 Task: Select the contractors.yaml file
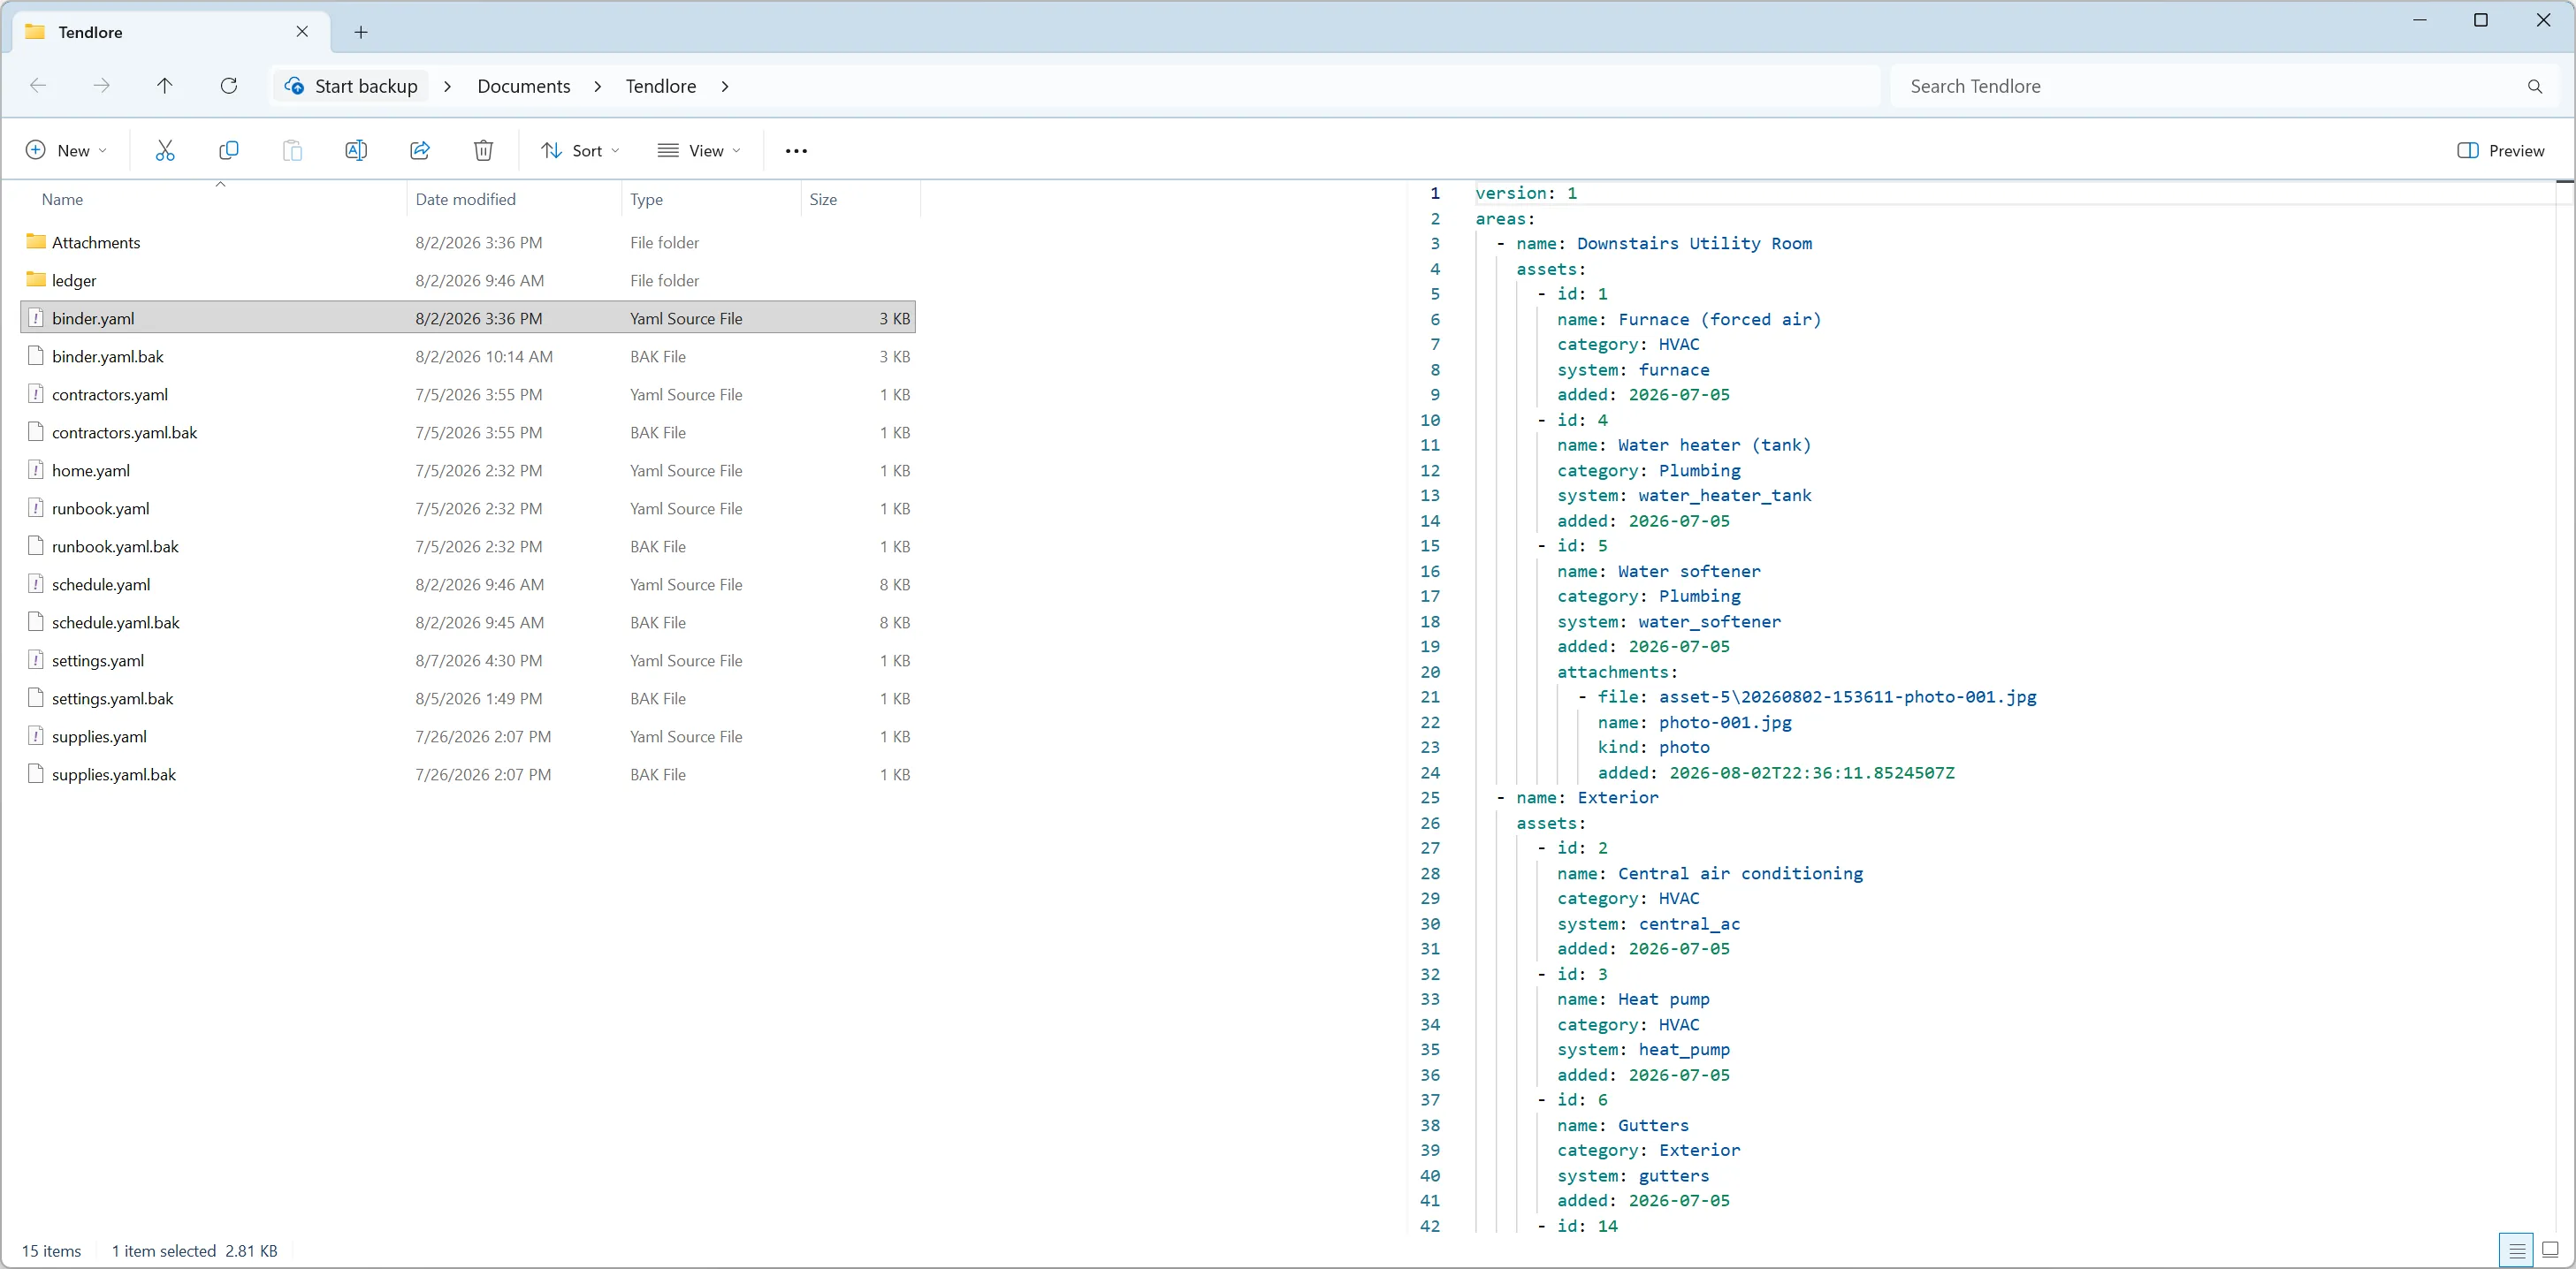(468, 394)
